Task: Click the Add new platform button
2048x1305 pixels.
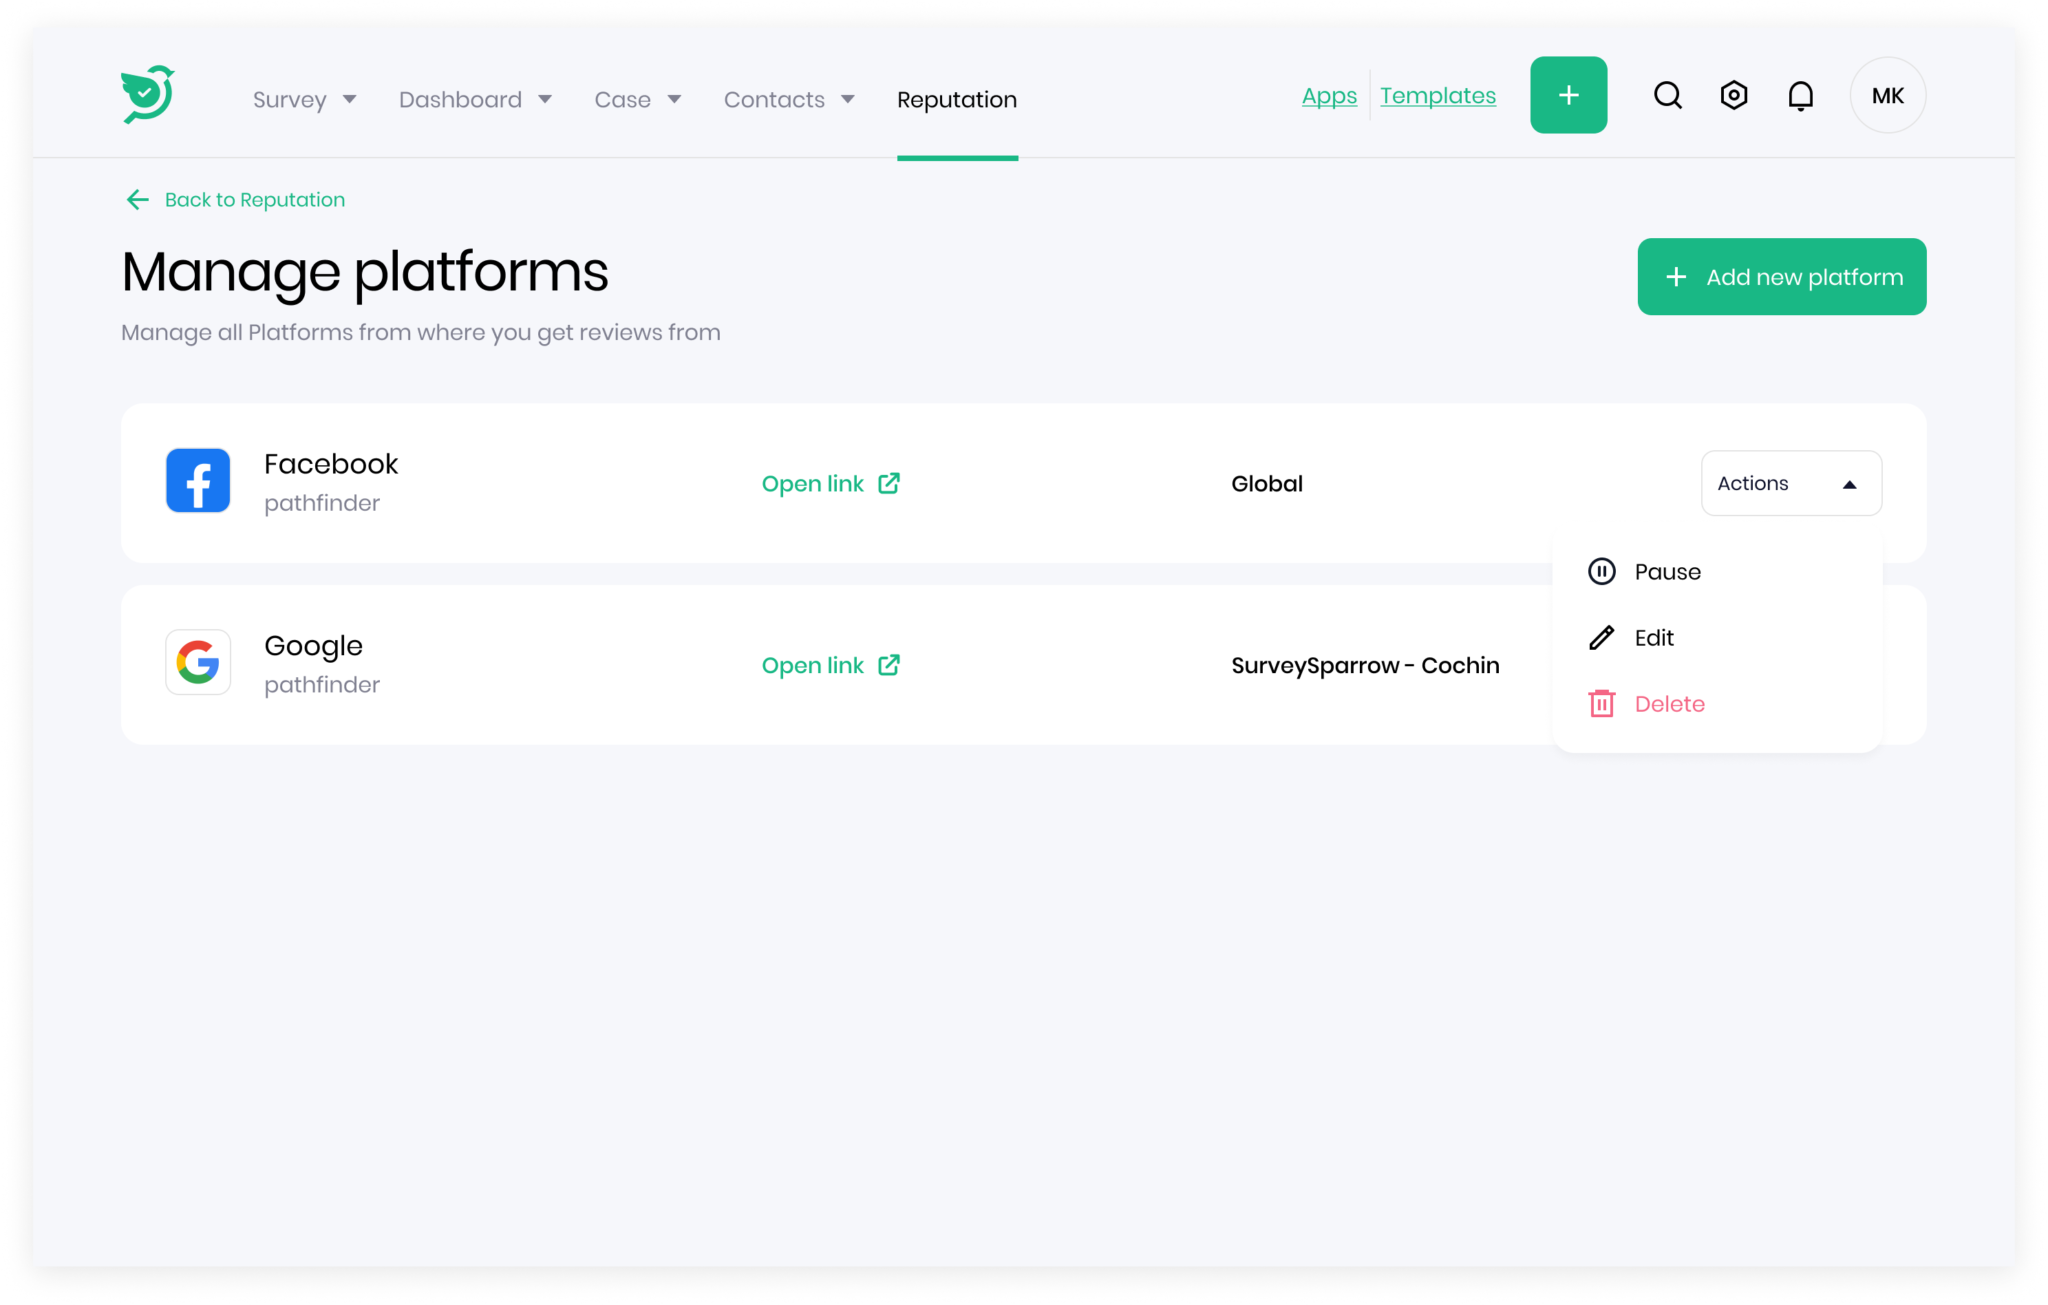Action: [1781, 277]
